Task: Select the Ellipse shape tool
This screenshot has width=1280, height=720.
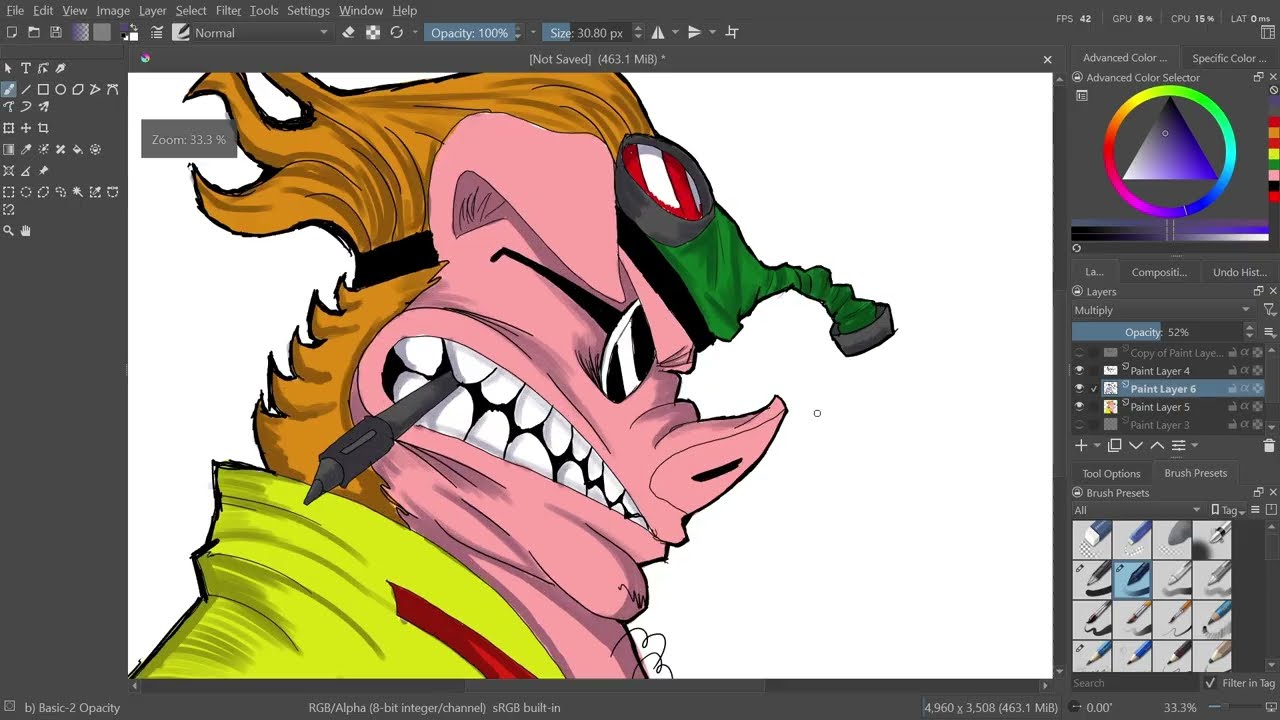Action: pos(60,89)
